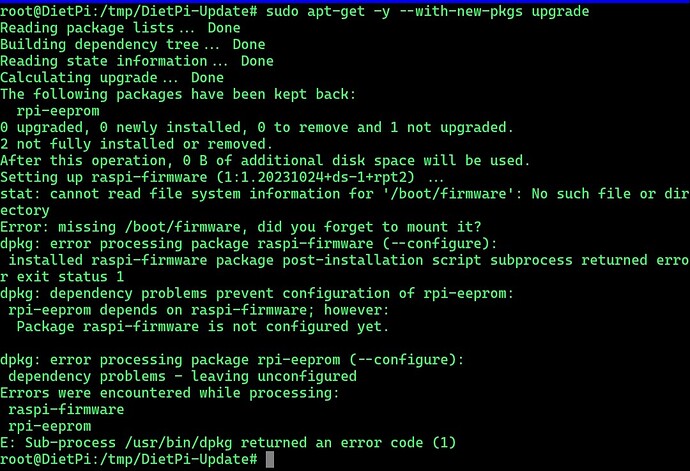
Task: Click the 'stat: cannot read file system' error line
Action: tap(340, 194)
